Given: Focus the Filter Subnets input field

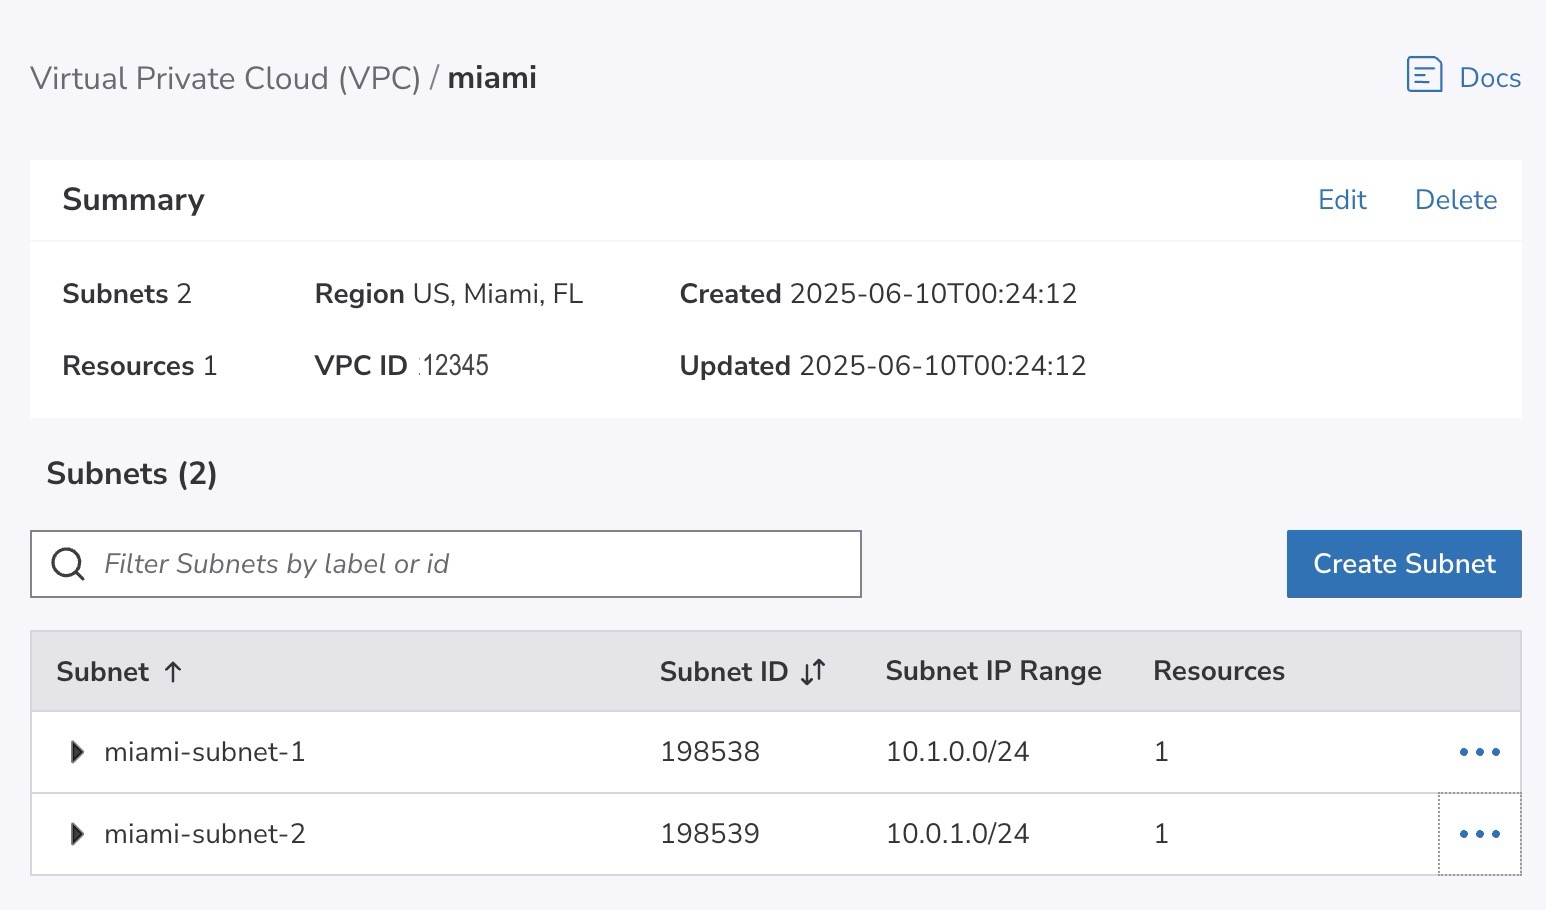Looking at the screenshot, I should (x=470, y=564).
